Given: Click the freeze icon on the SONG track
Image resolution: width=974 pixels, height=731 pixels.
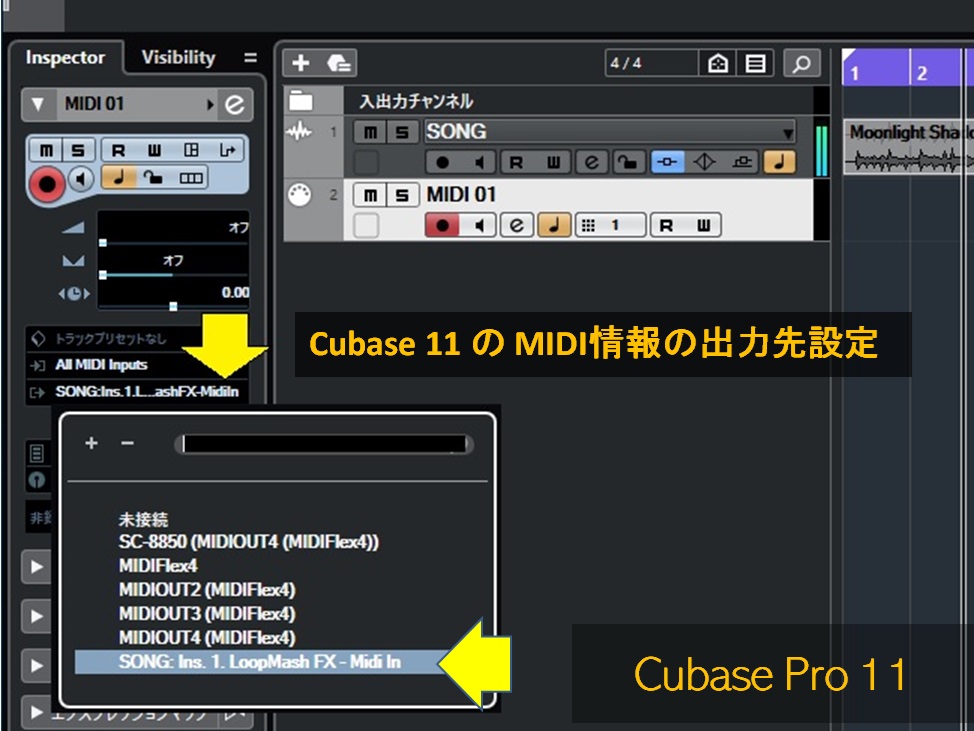Looking at the screenshot, I should [742, 163].
